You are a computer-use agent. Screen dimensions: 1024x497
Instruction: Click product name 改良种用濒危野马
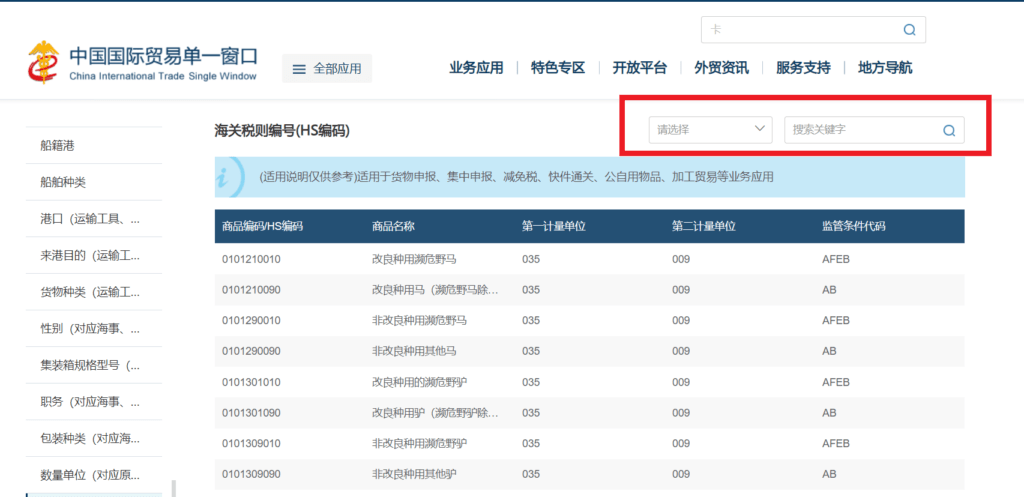pyautogui.click(x=414, y=259)
